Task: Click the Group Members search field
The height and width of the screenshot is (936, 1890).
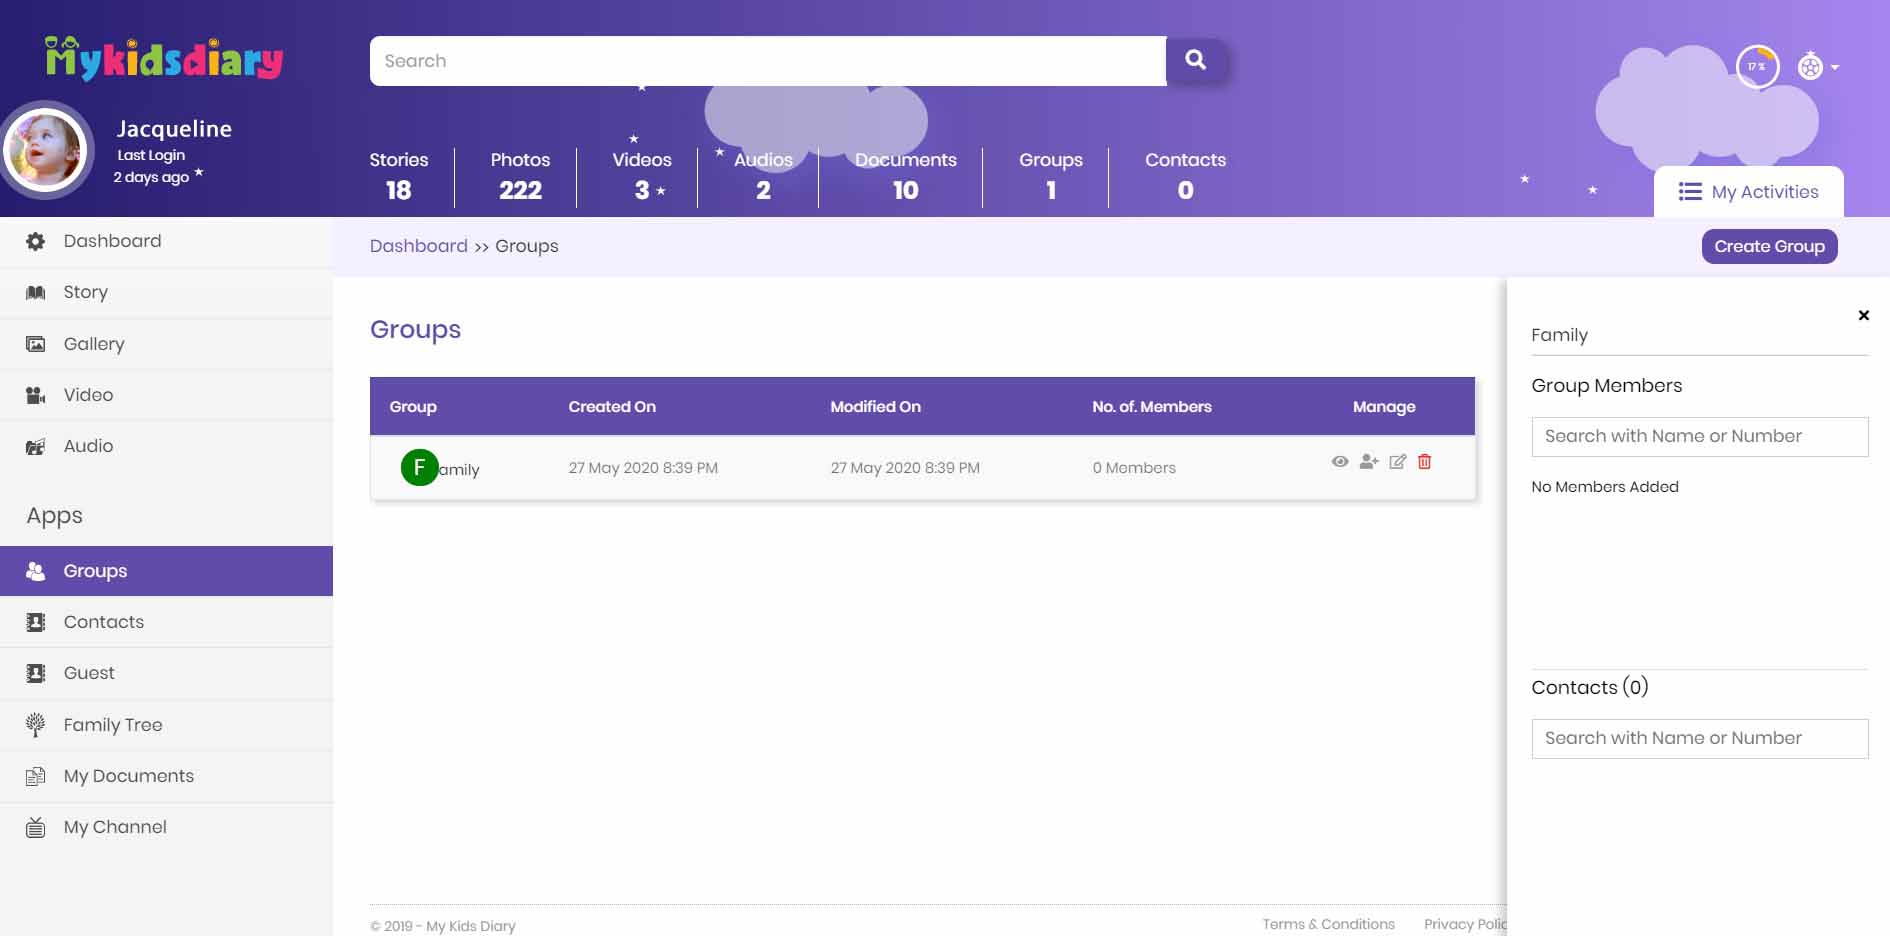Action: click(x=1699, y=437)
